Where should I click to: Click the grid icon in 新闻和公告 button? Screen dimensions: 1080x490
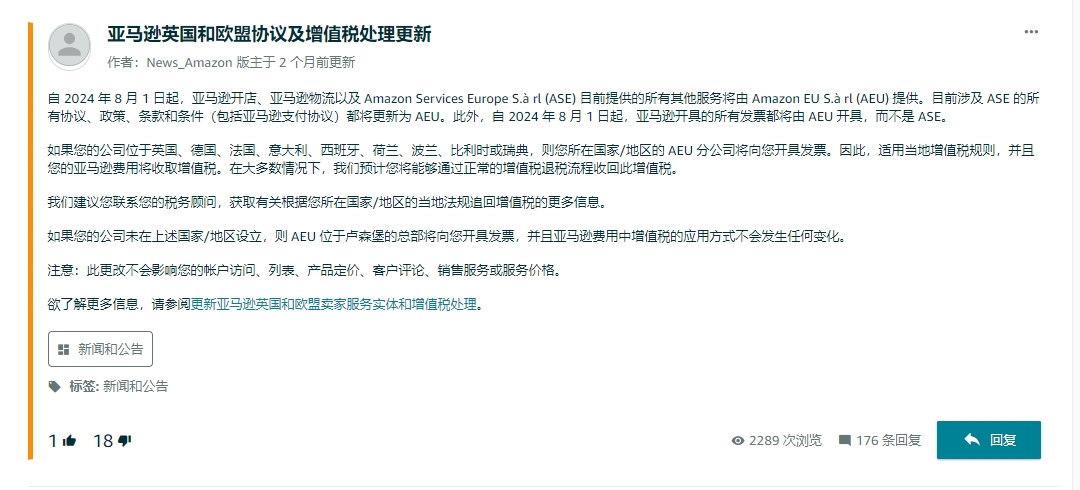coord(63,349)
